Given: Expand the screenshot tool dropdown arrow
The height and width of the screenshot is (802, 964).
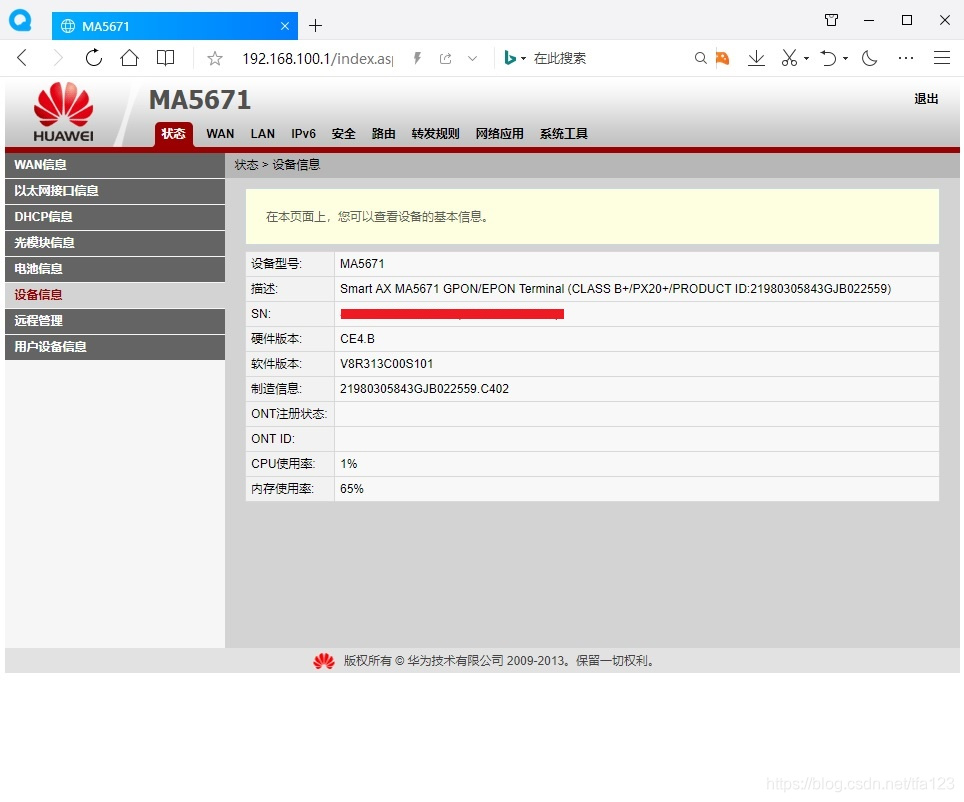Looking at the screenshot, I should (x=806, y=58).
